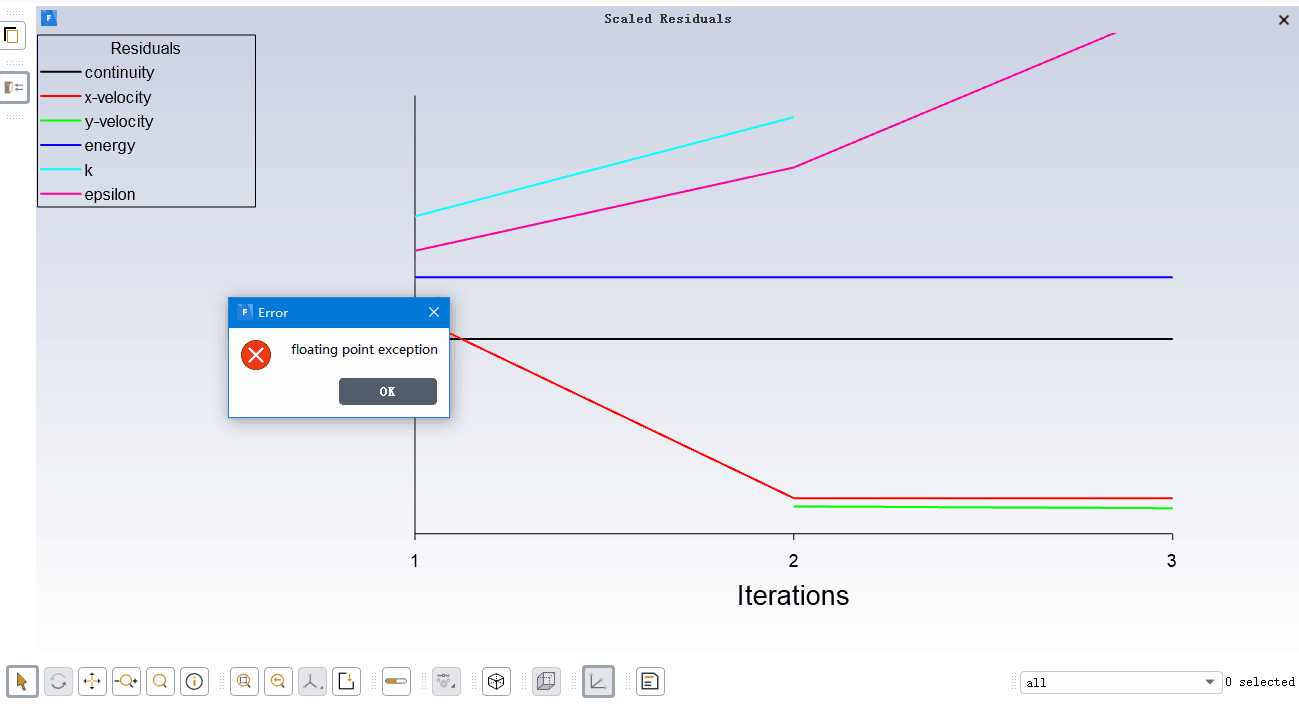
Task: Click the zoom out magnifier icon
Action: click(x=278, y=682)
